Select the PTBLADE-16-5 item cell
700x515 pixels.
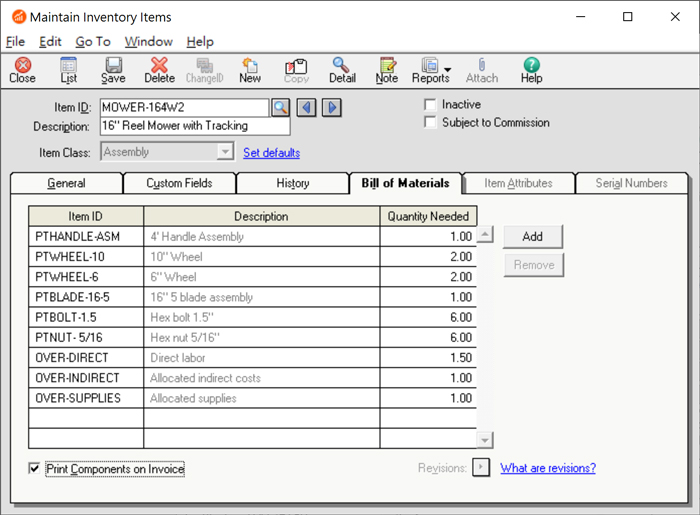point(86,297)
